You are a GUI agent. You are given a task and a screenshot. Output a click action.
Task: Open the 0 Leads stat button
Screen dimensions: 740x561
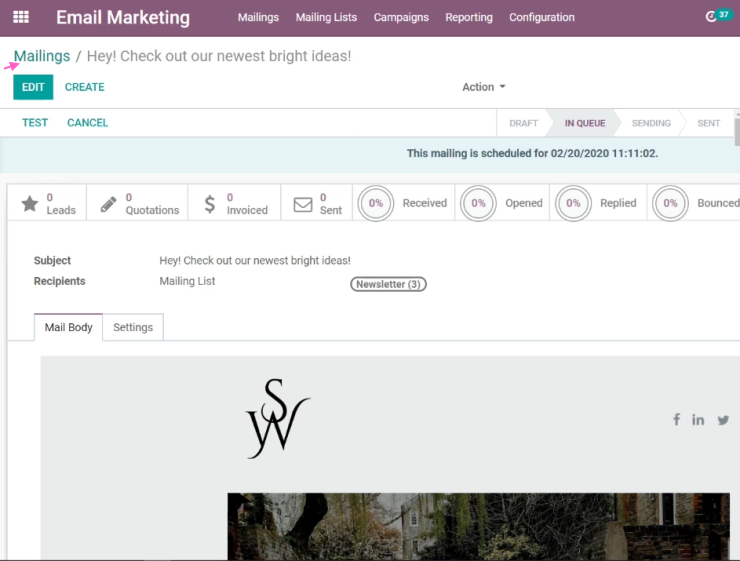[x=47, y=203]
